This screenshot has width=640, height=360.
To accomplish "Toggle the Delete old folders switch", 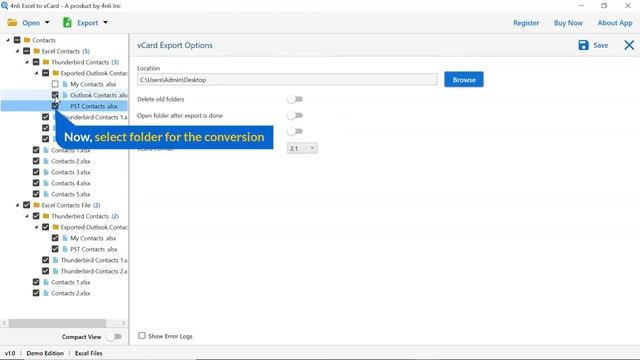I will coord(295,99).
